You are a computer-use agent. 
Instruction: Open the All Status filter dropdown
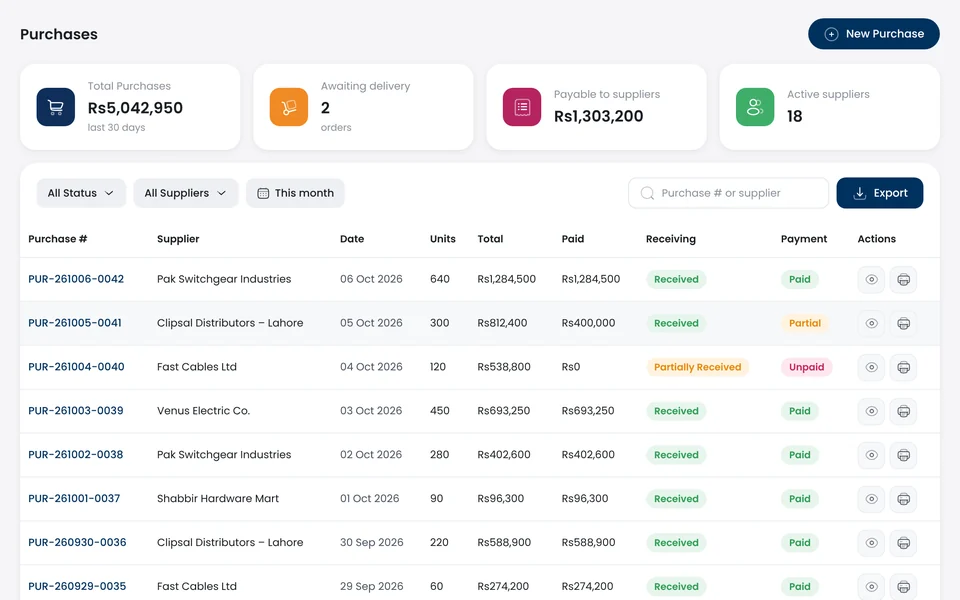coord(81,193)
